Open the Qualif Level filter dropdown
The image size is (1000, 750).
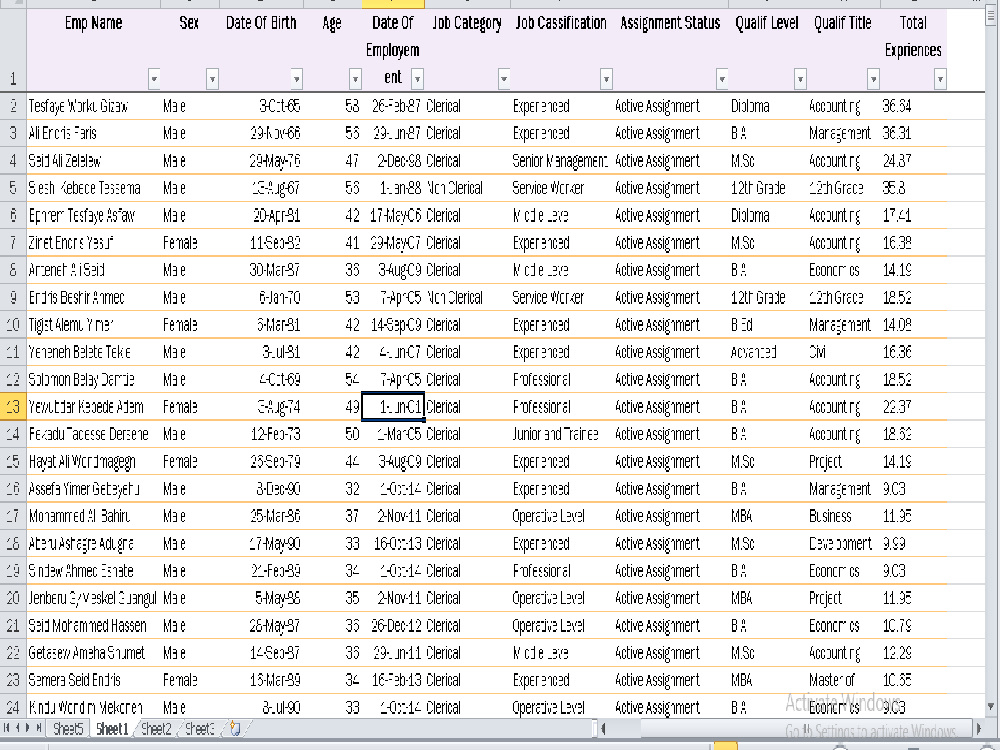pos(800,79)
